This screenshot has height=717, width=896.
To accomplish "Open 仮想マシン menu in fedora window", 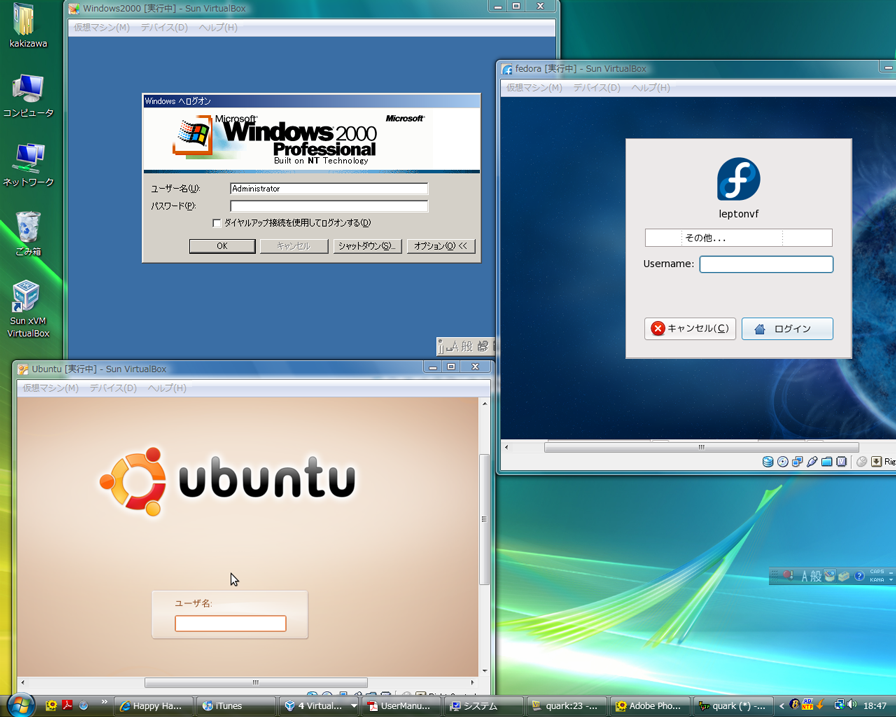I will point(534,87).
